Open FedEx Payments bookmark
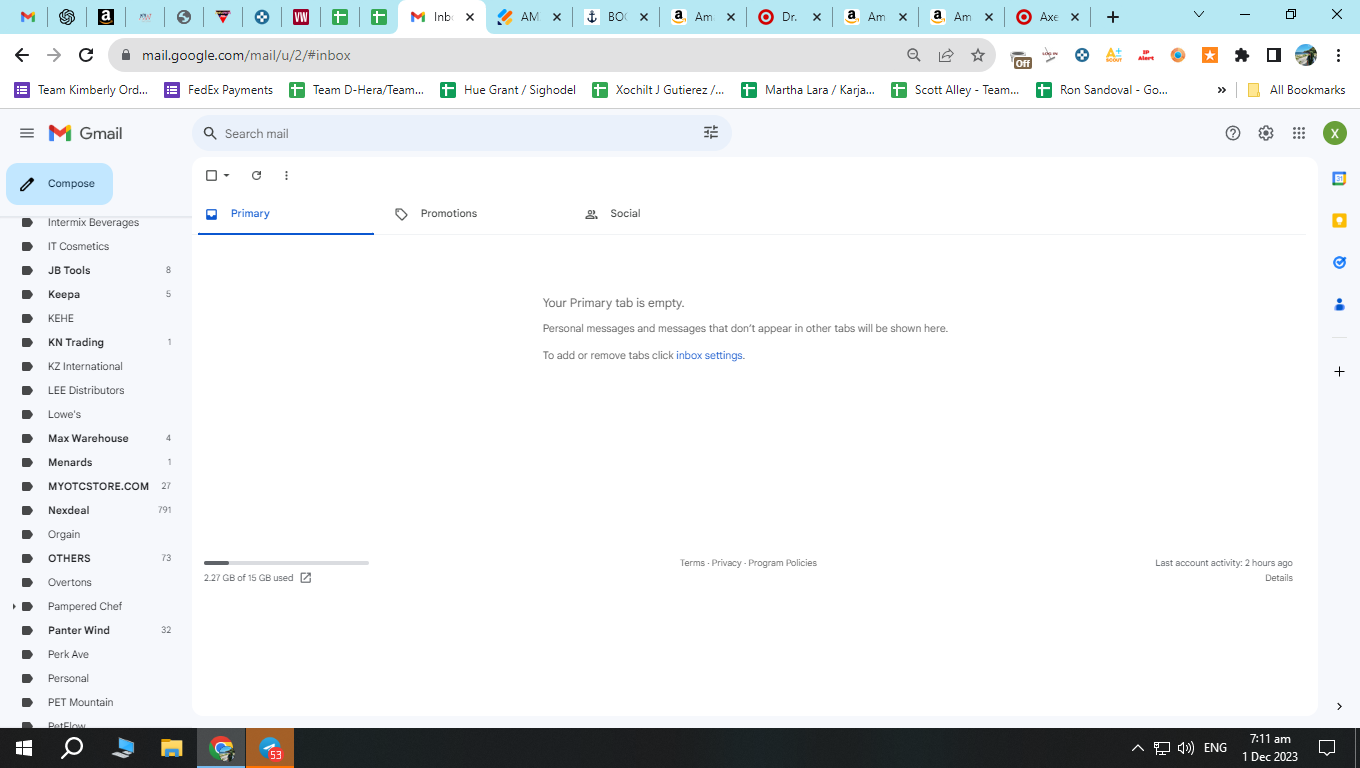Screen dimensions: 1360x768 click(x=219, y=90)
